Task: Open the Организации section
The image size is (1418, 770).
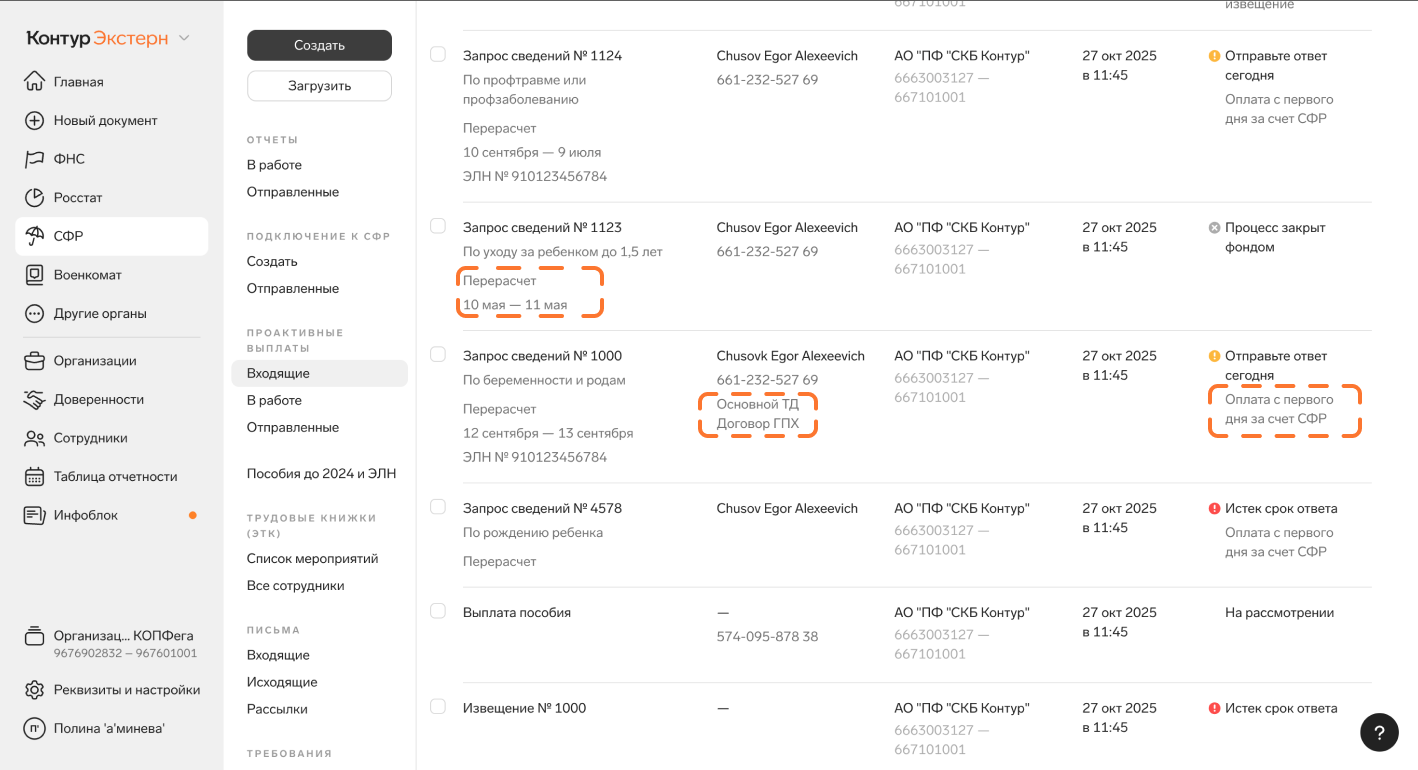Action: [95, 361]
